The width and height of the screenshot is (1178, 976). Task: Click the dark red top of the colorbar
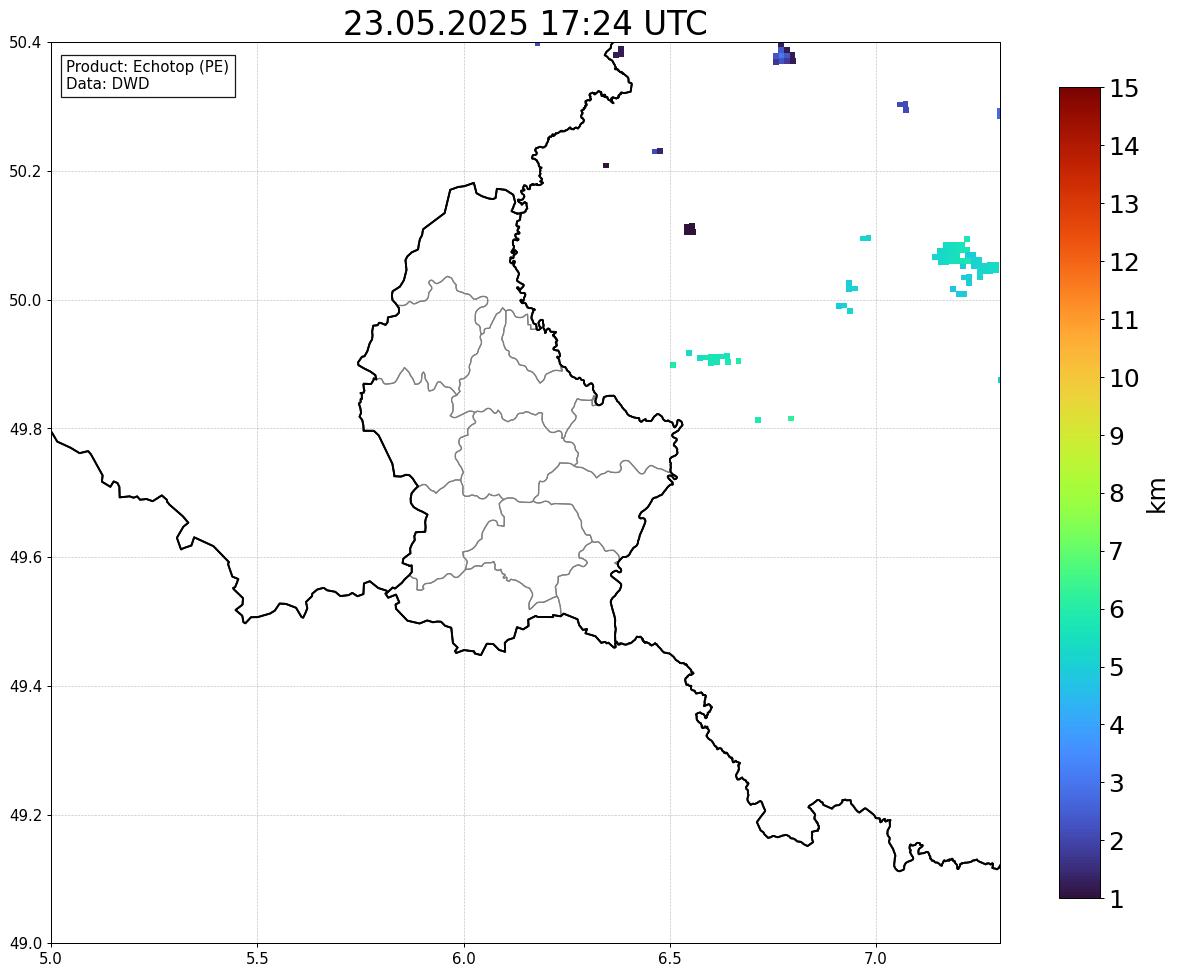(x=1080, y=95)
